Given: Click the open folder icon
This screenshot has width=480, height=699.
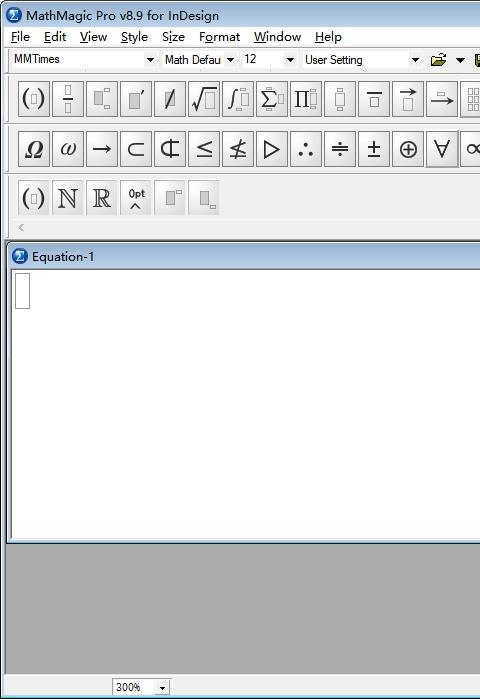Looking at the screenshot, I should tap(439, 60).
